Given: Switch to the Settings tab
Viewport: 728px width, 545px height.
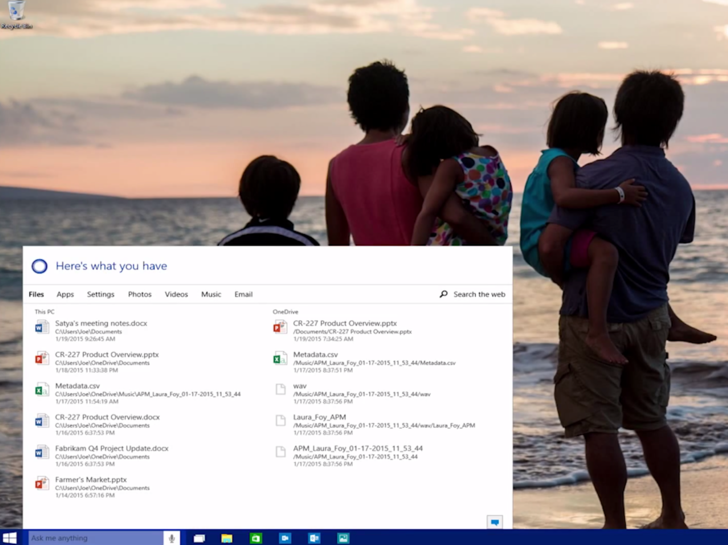Looking at the screenshot, I should [100, 295].
